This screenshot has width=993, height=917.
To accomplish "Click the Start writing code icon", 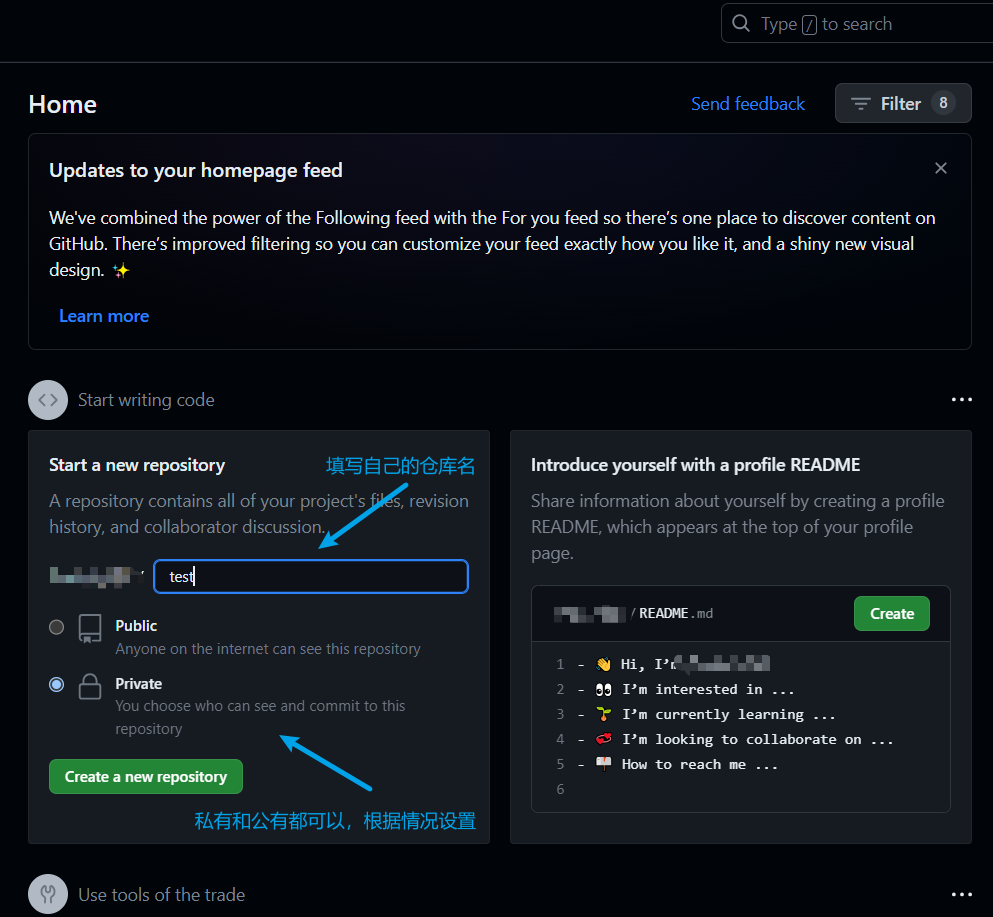I will pos(48,400).
